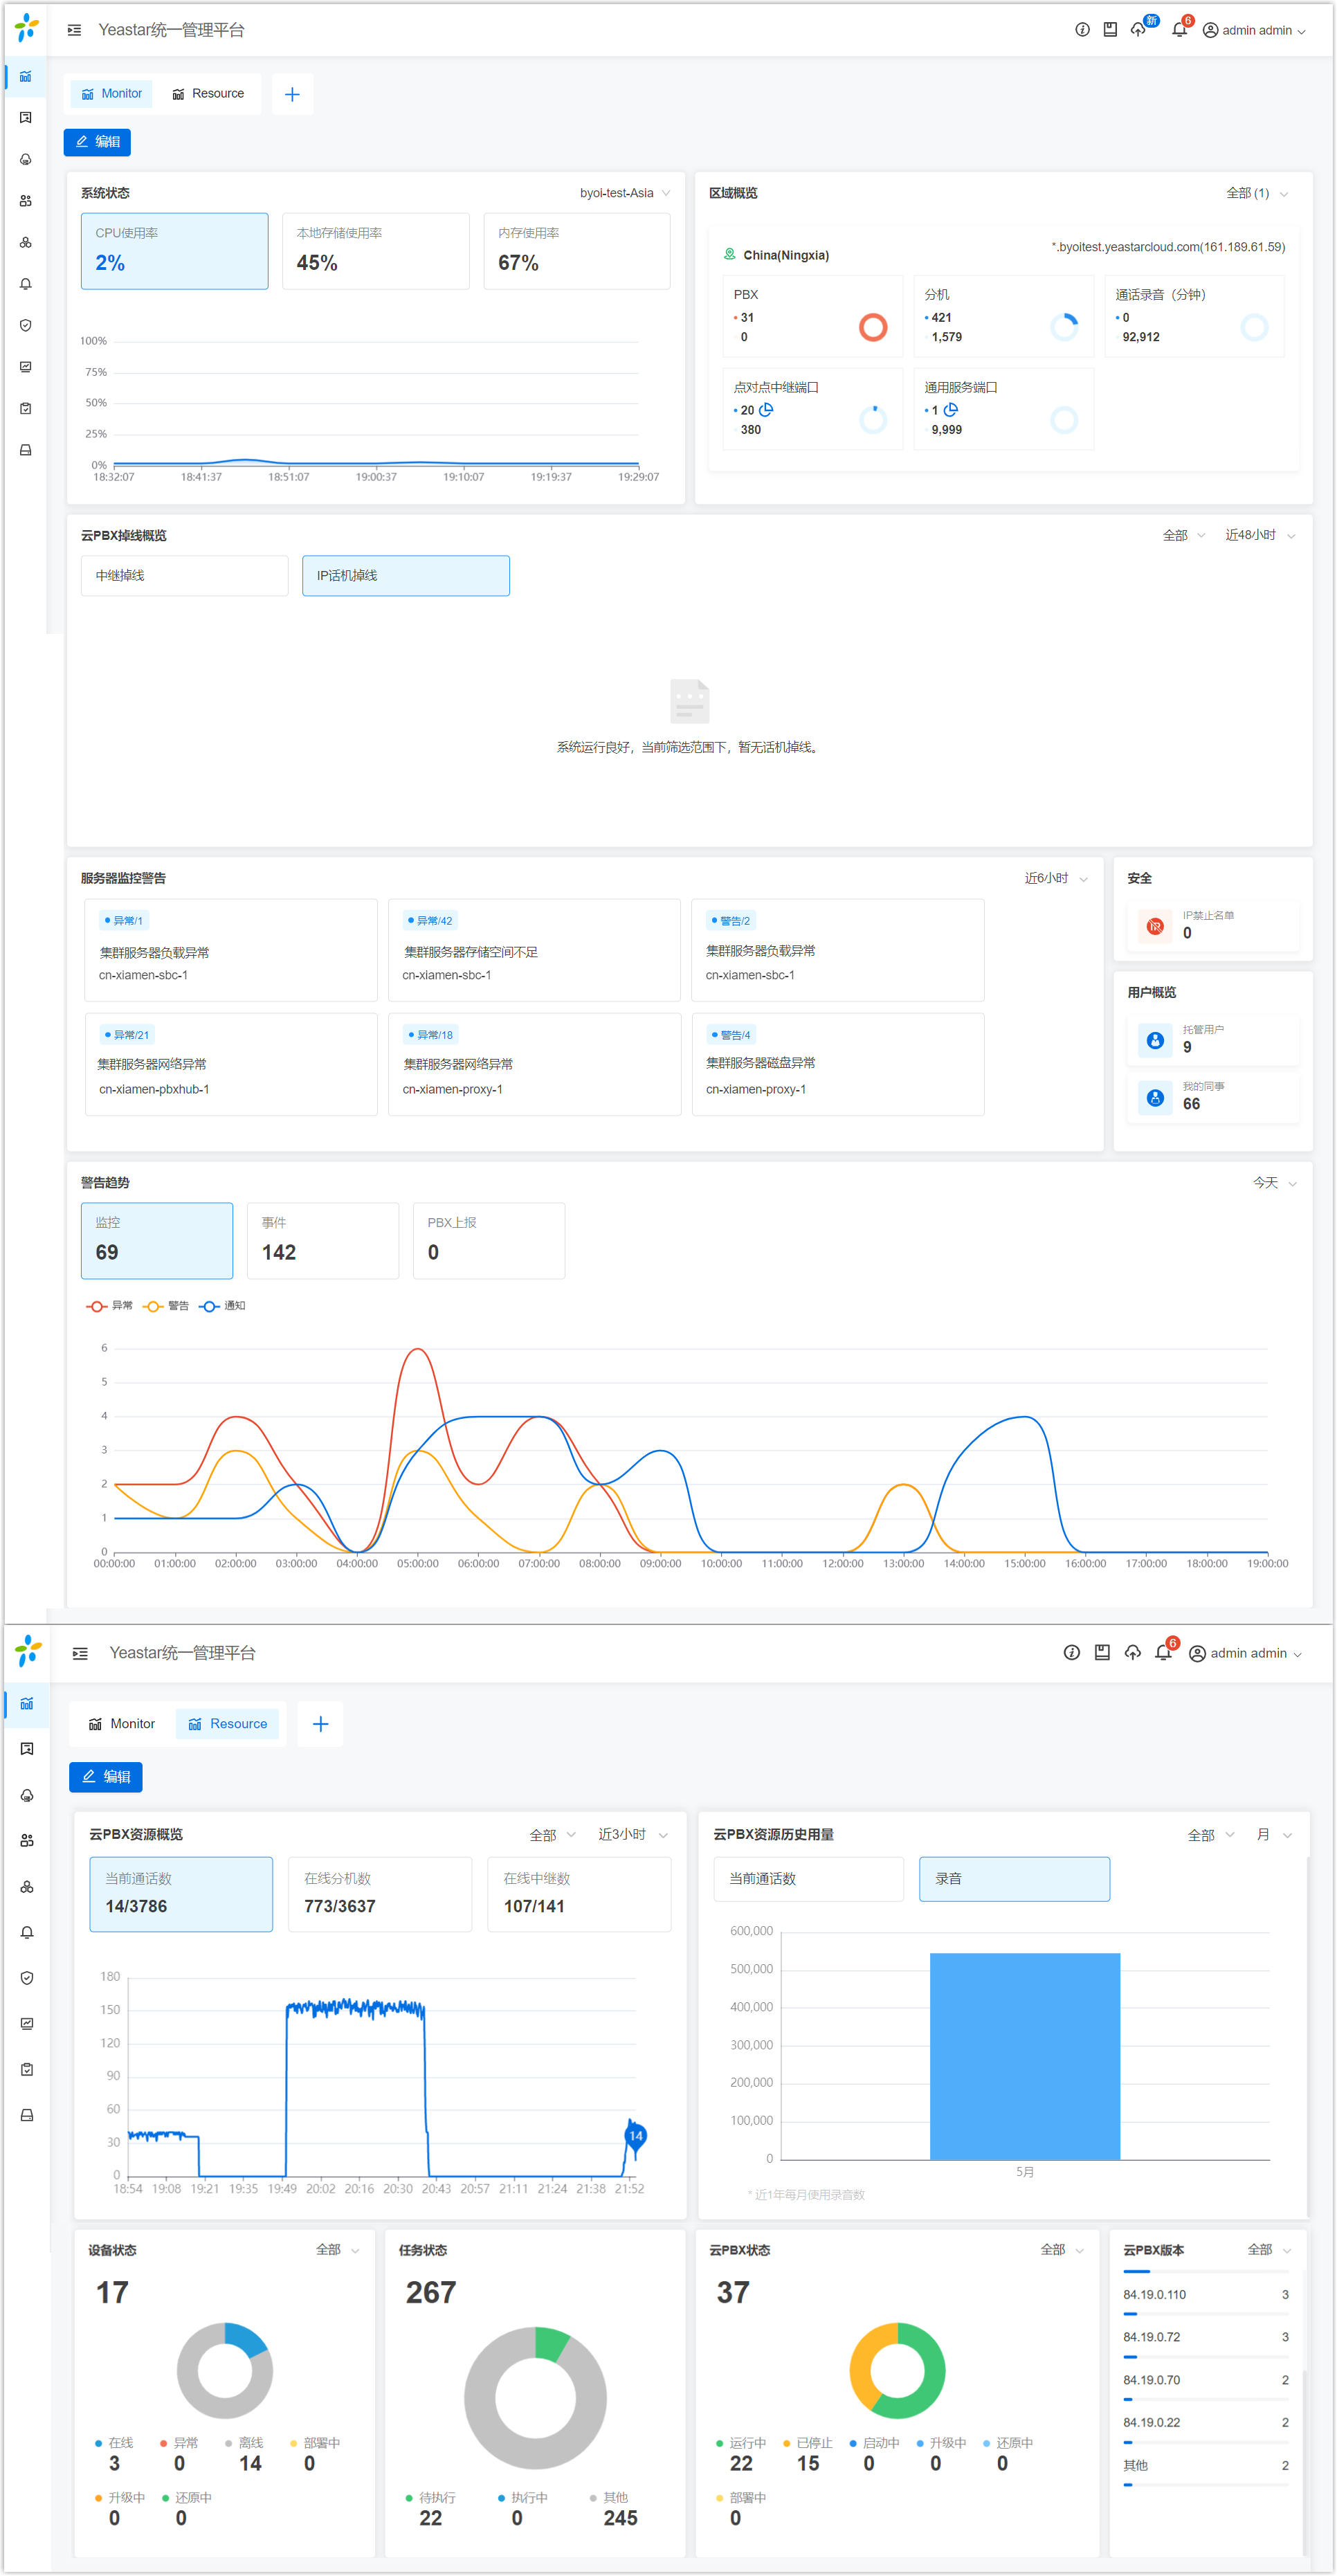Viewport: 1337px width, 2576px height.
Task: Click the info circle icon in top header
Action: 1082,30
